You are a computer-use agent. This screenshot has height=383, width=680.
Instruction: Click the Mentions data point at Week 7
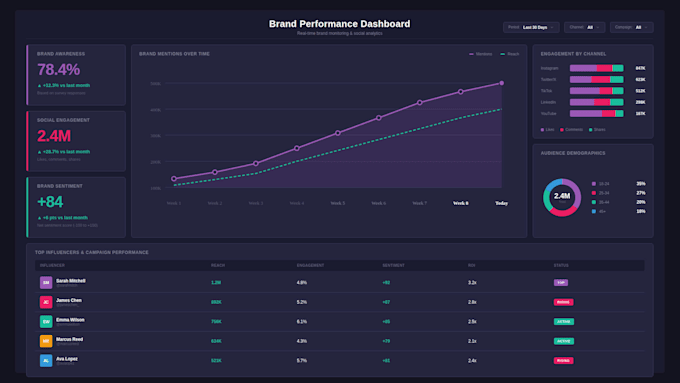click(x=419, y=103)
